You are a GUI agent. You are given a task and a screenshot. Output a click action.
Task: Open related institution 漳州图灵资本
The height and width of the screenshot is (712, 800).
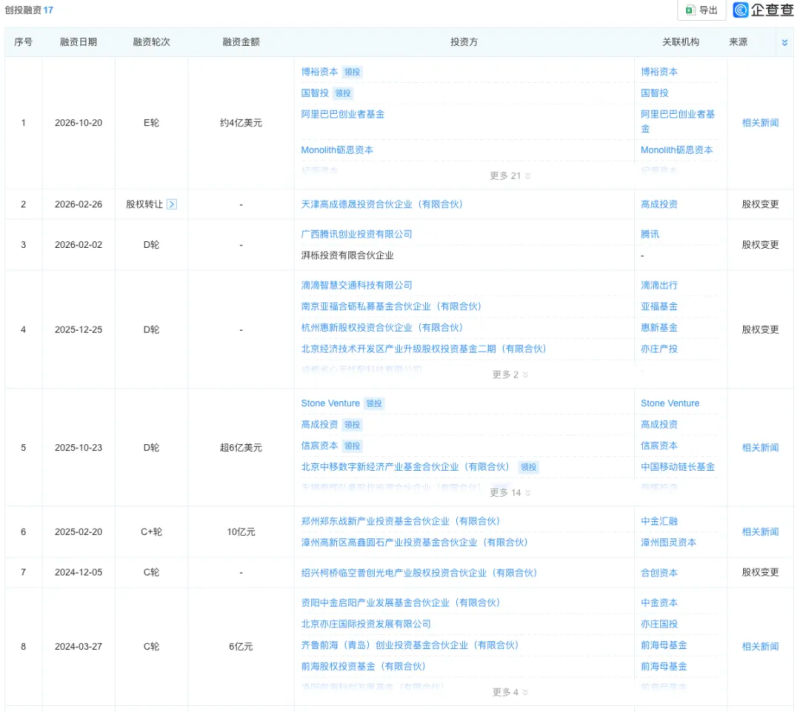click(x=668, y=543)
